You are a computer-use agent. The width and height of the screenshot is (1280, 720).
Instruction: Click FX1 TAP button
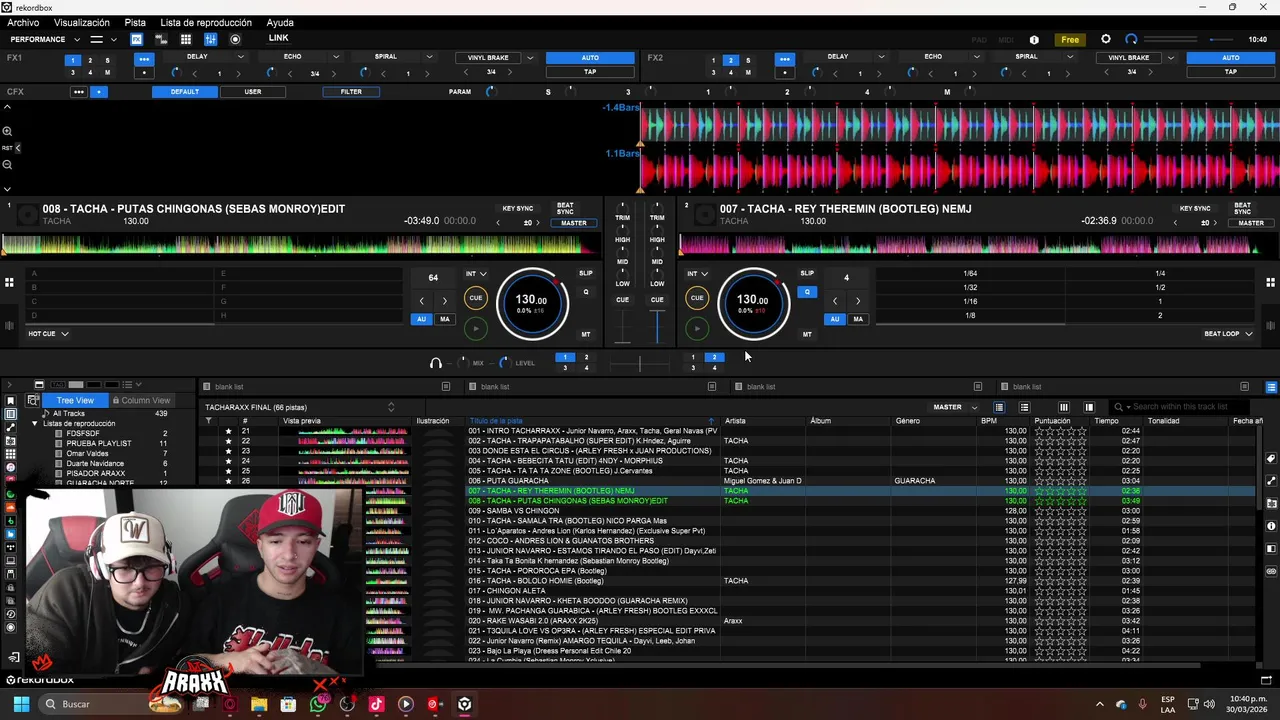click(590, 72)
